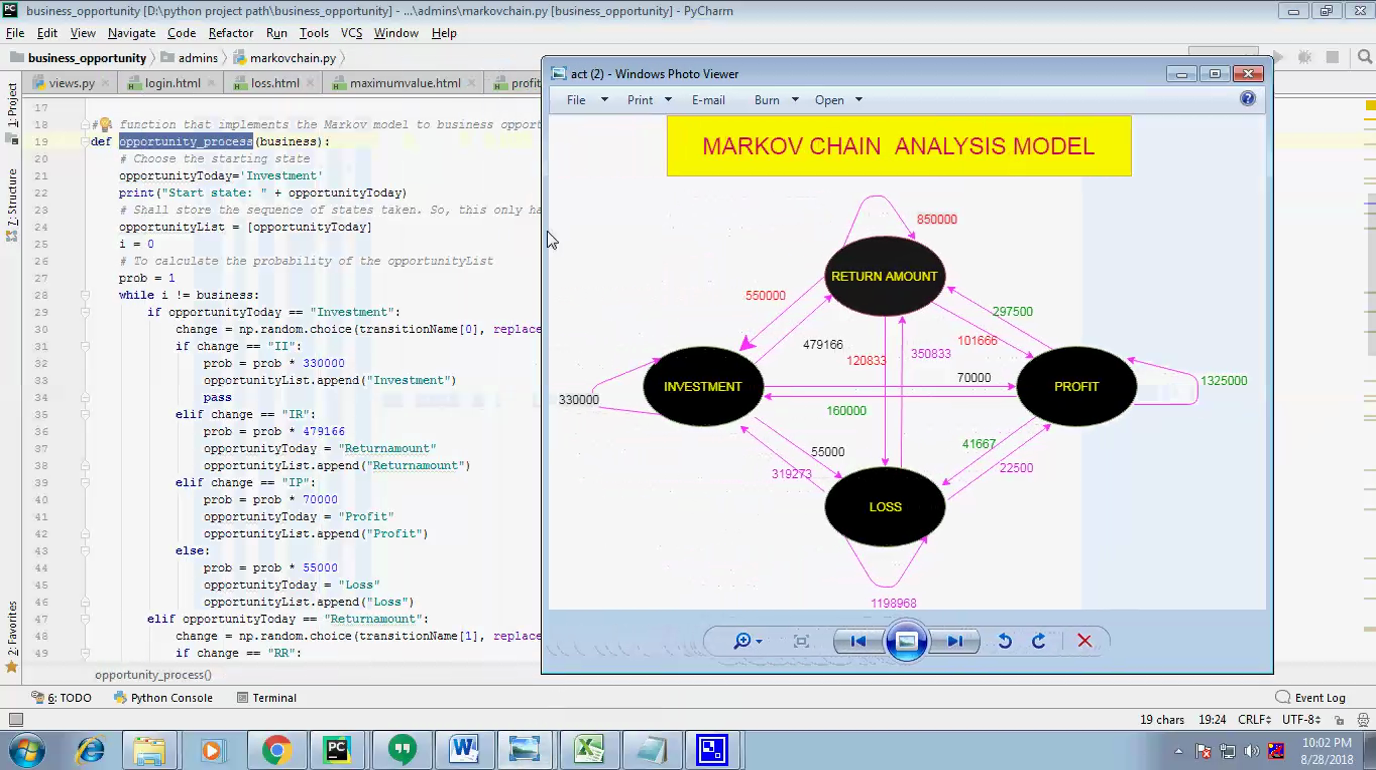This screenshot has width=1376, height=770.
Task: Open the Event Log panel
Action: [1310, 698]
